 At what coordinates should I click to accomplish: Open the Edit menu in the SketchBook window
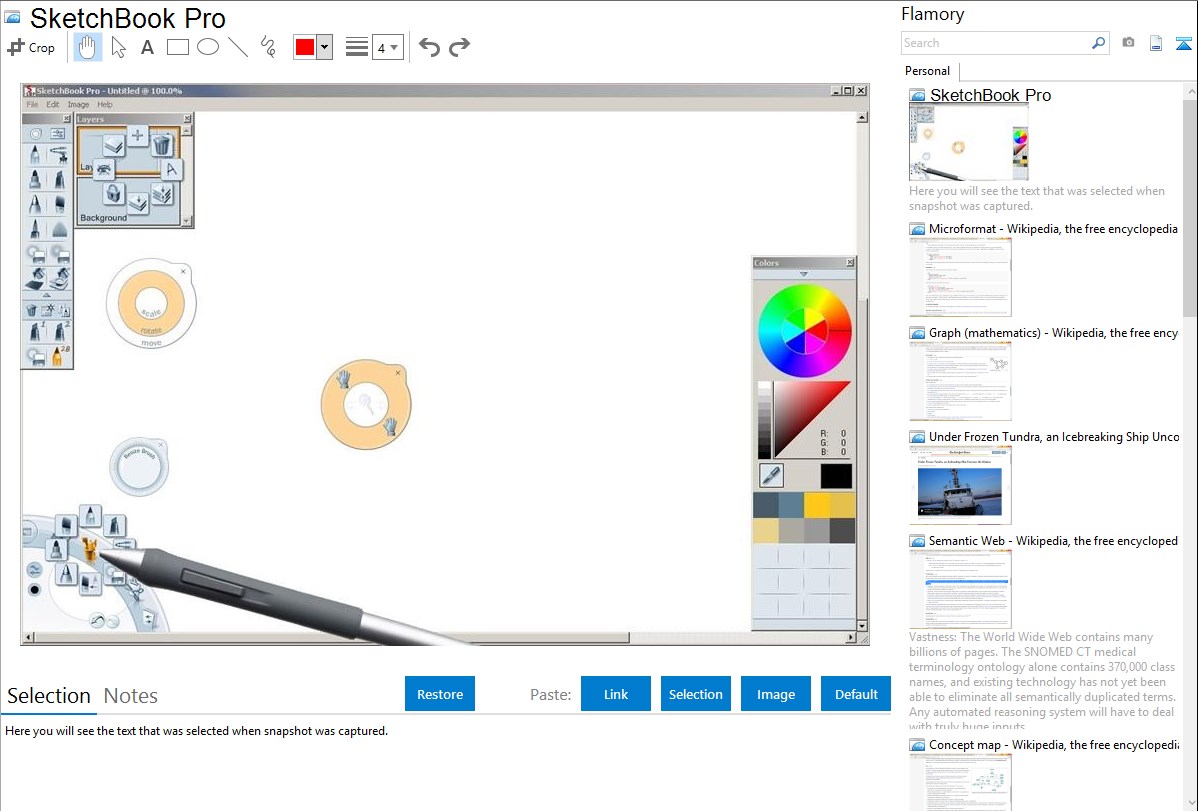click(53, 104)
